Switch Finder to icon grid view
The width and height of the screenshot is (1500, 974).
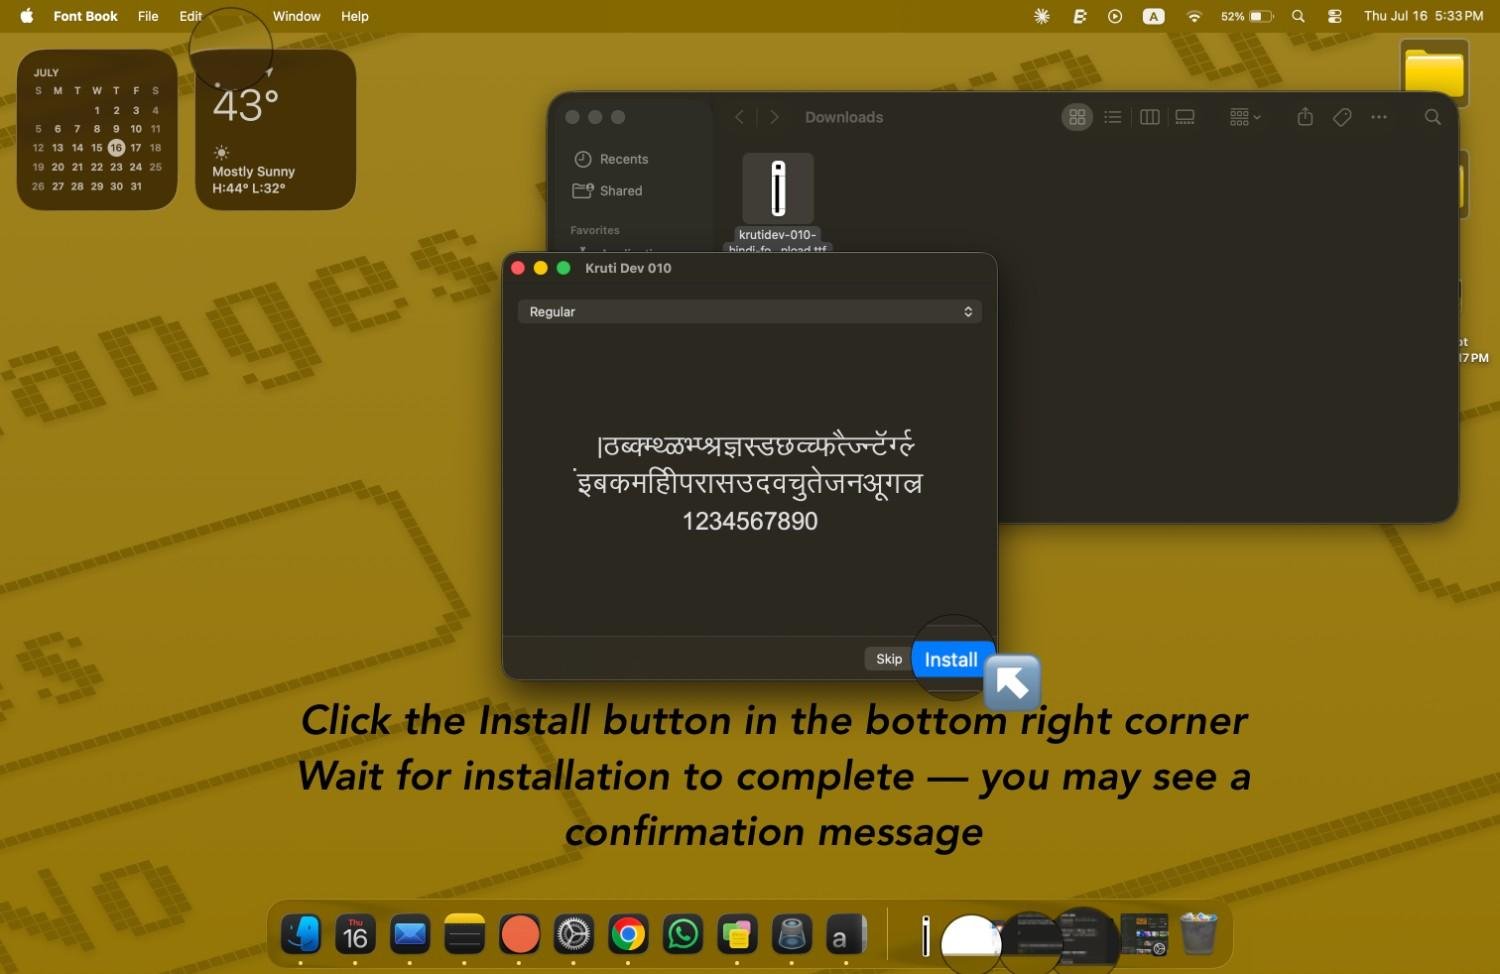coord(1077,117)
